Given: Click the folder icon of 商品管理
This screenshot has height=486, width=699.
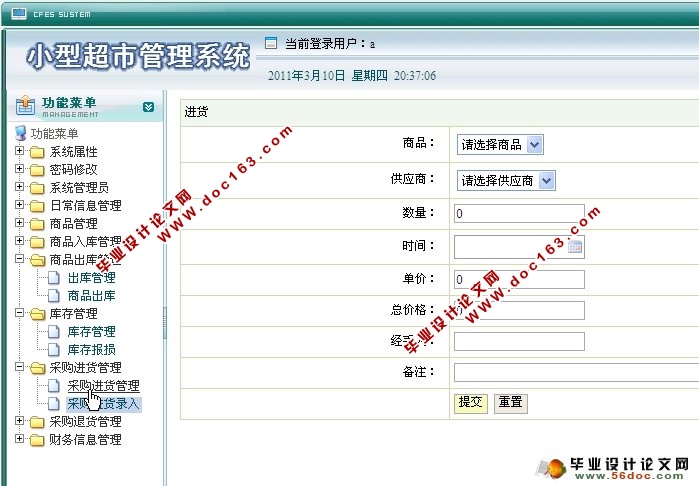Looking at the screenshot, I should click(x=37, y=224).
